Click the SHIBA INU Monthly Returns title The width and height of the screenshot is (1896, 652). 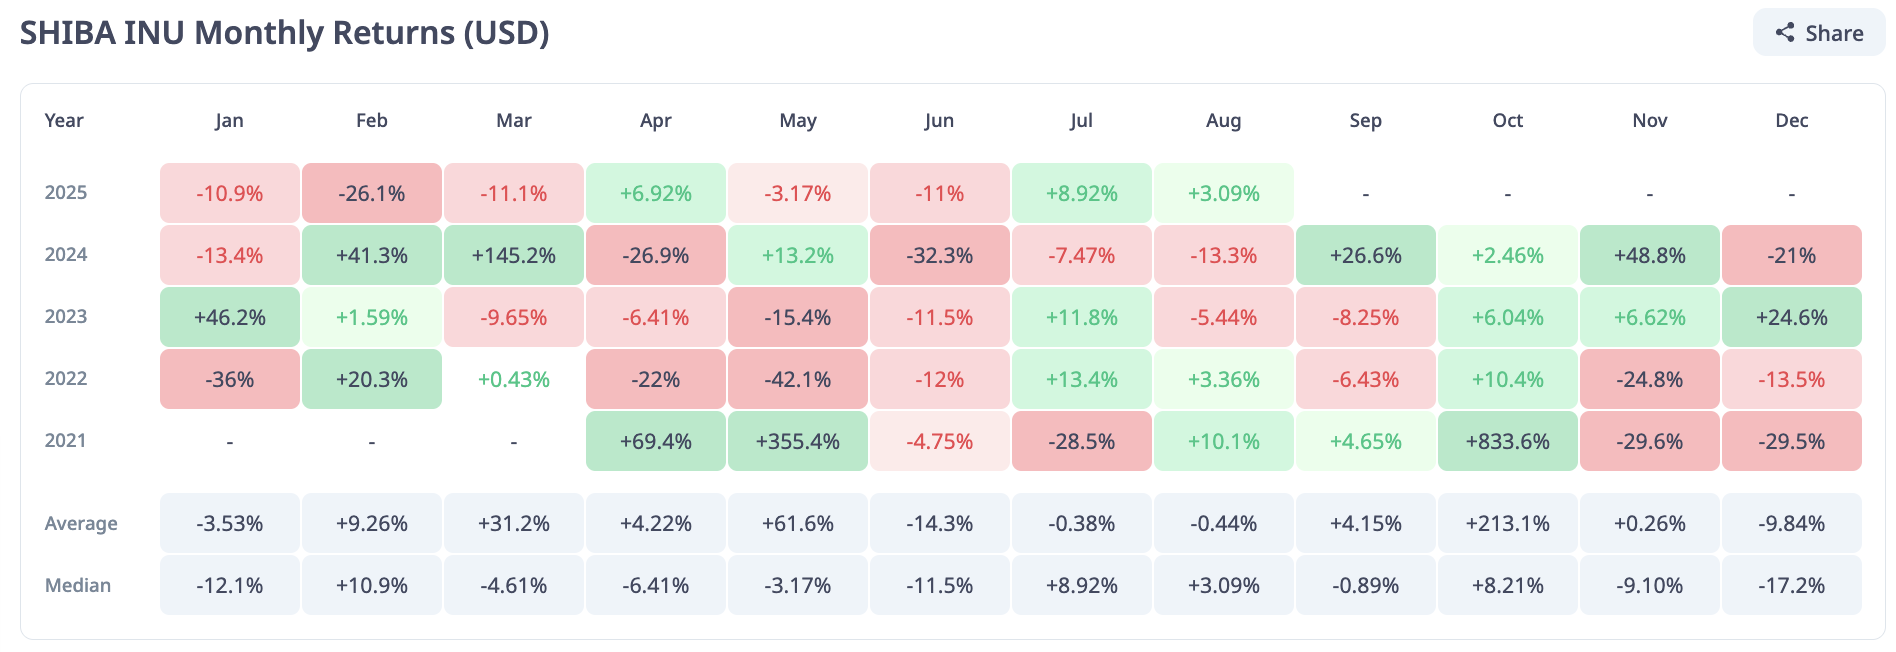coord(285,33)
